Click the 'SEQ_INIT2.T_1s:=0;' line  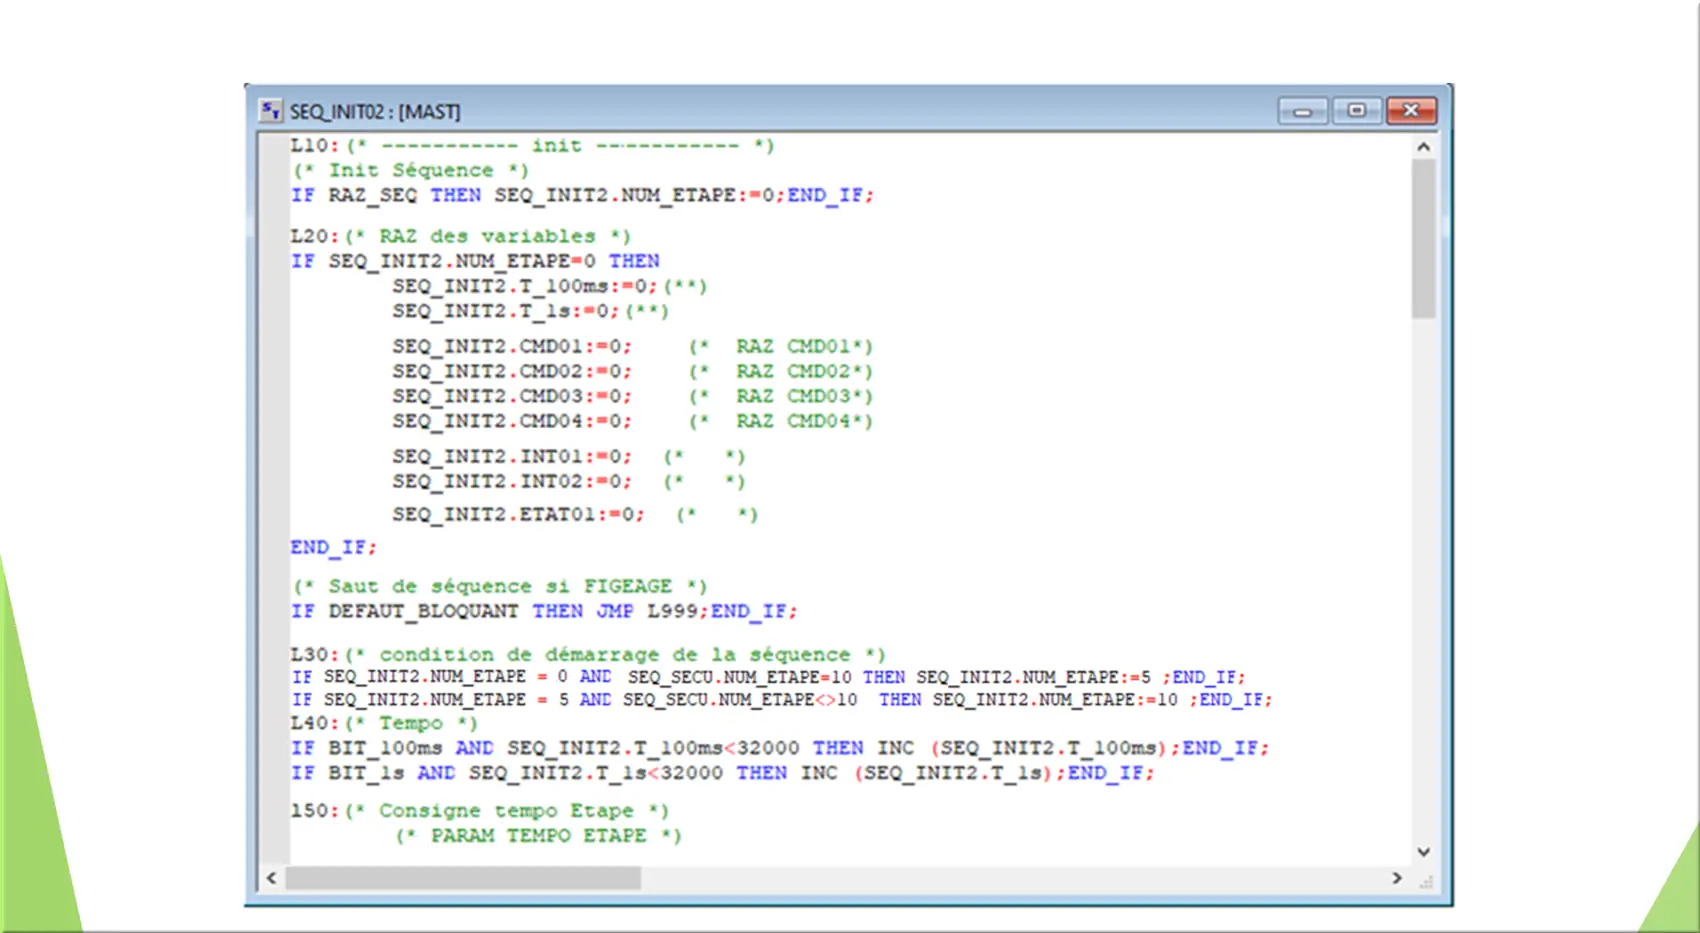tap(531, 312)
